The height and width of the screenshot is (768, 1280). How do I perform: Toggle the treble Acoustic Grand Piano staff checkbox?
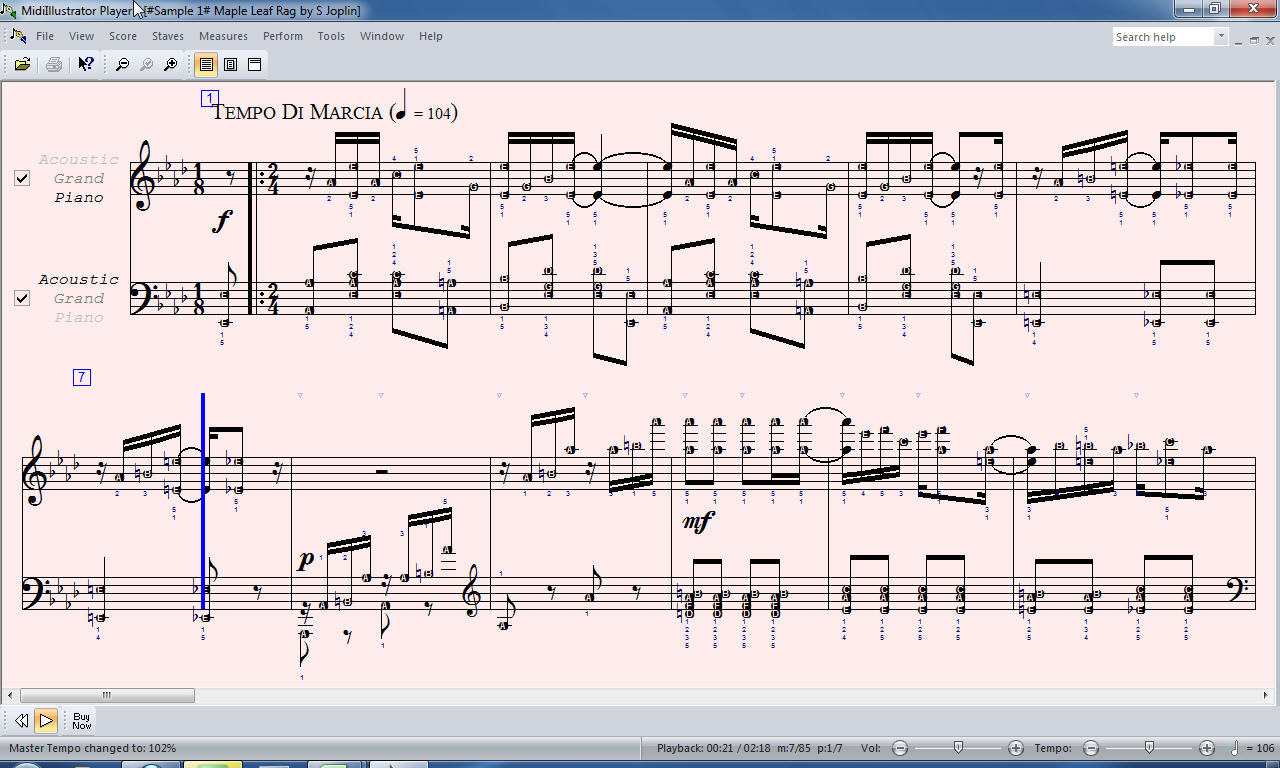click(22, 178)
